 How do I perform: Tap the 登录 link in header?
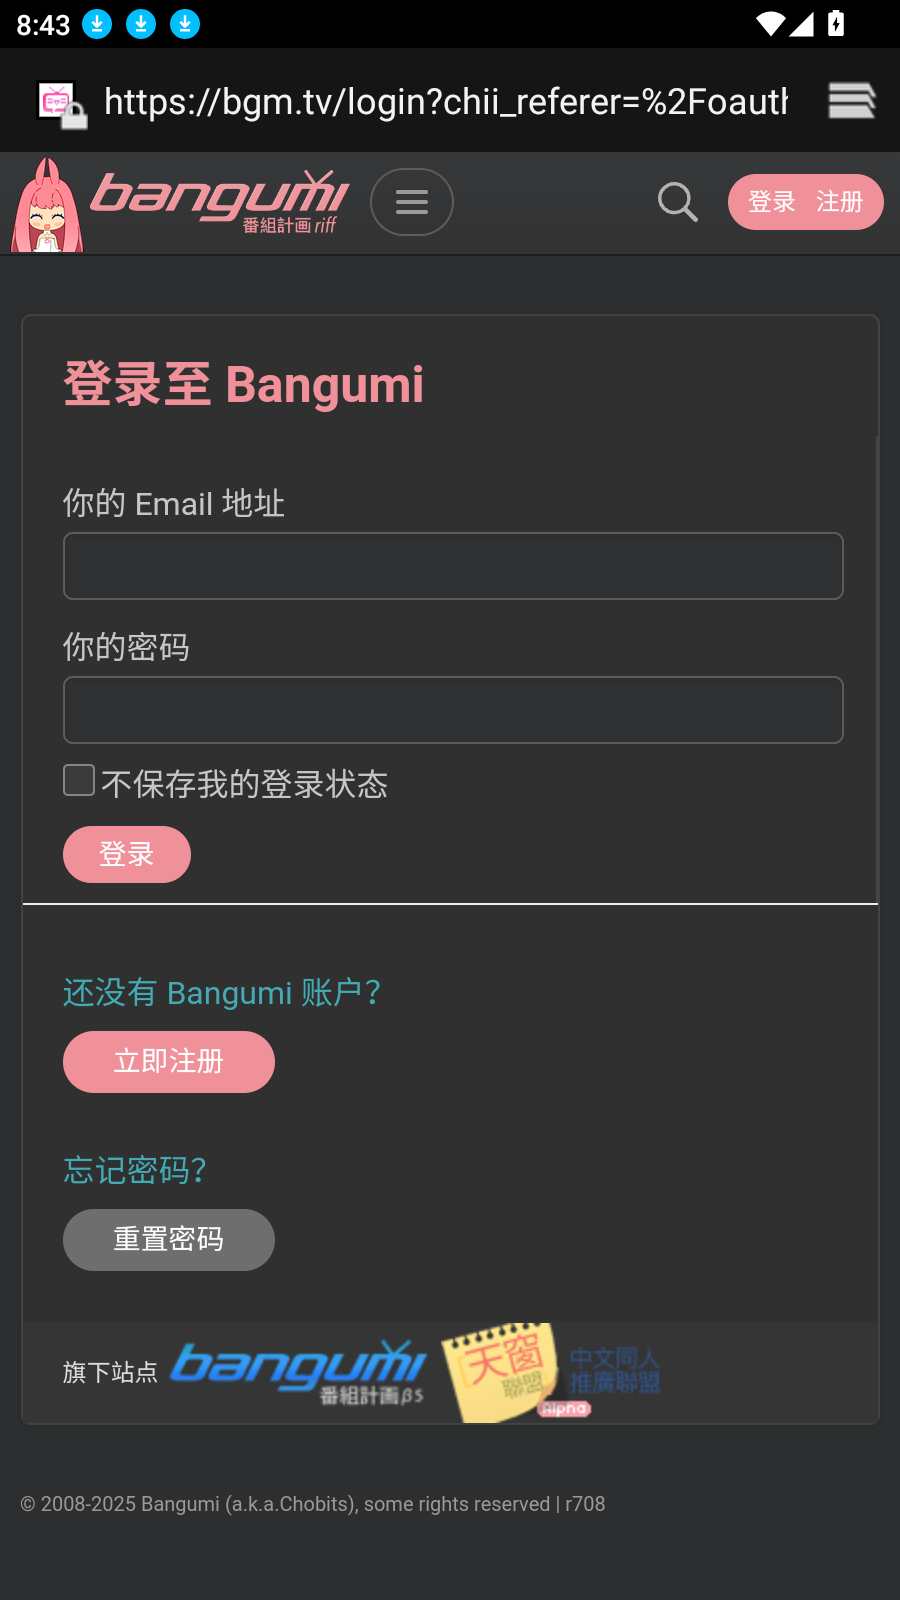772,202
